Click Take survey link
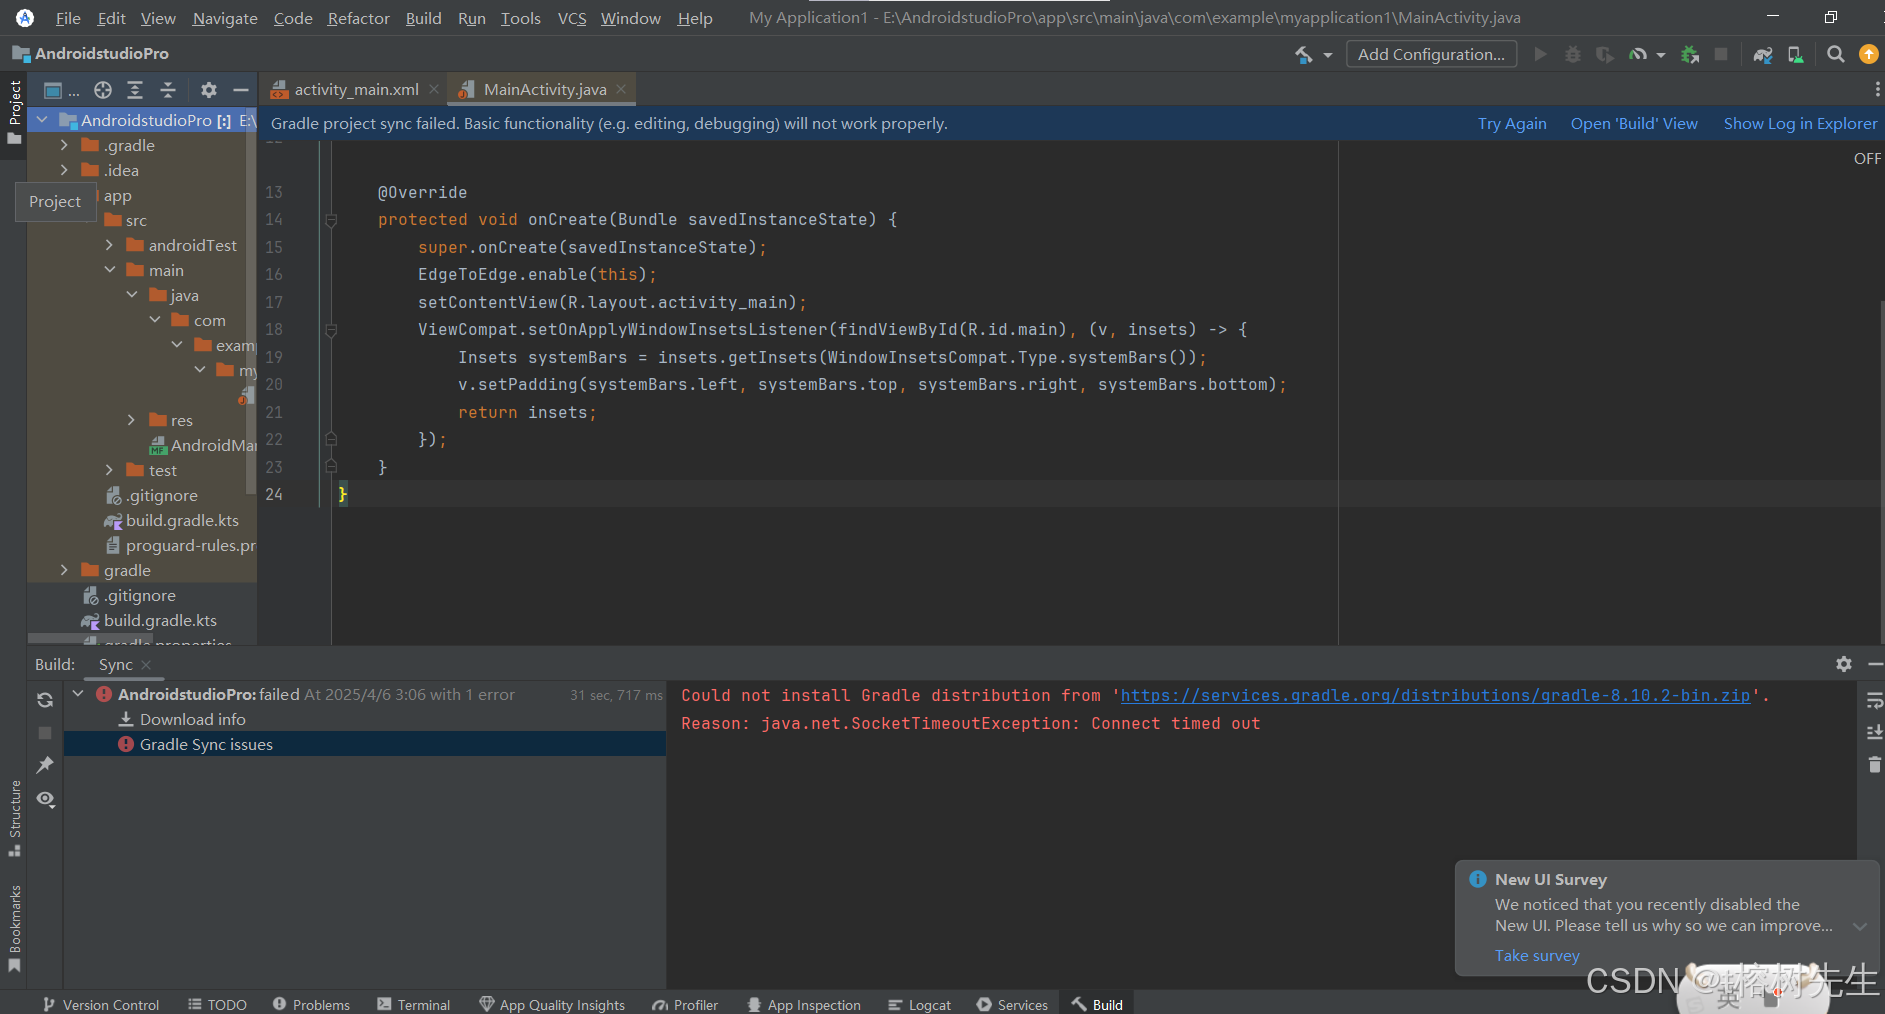The image size is (1885, 1014). coord(1537,956)
